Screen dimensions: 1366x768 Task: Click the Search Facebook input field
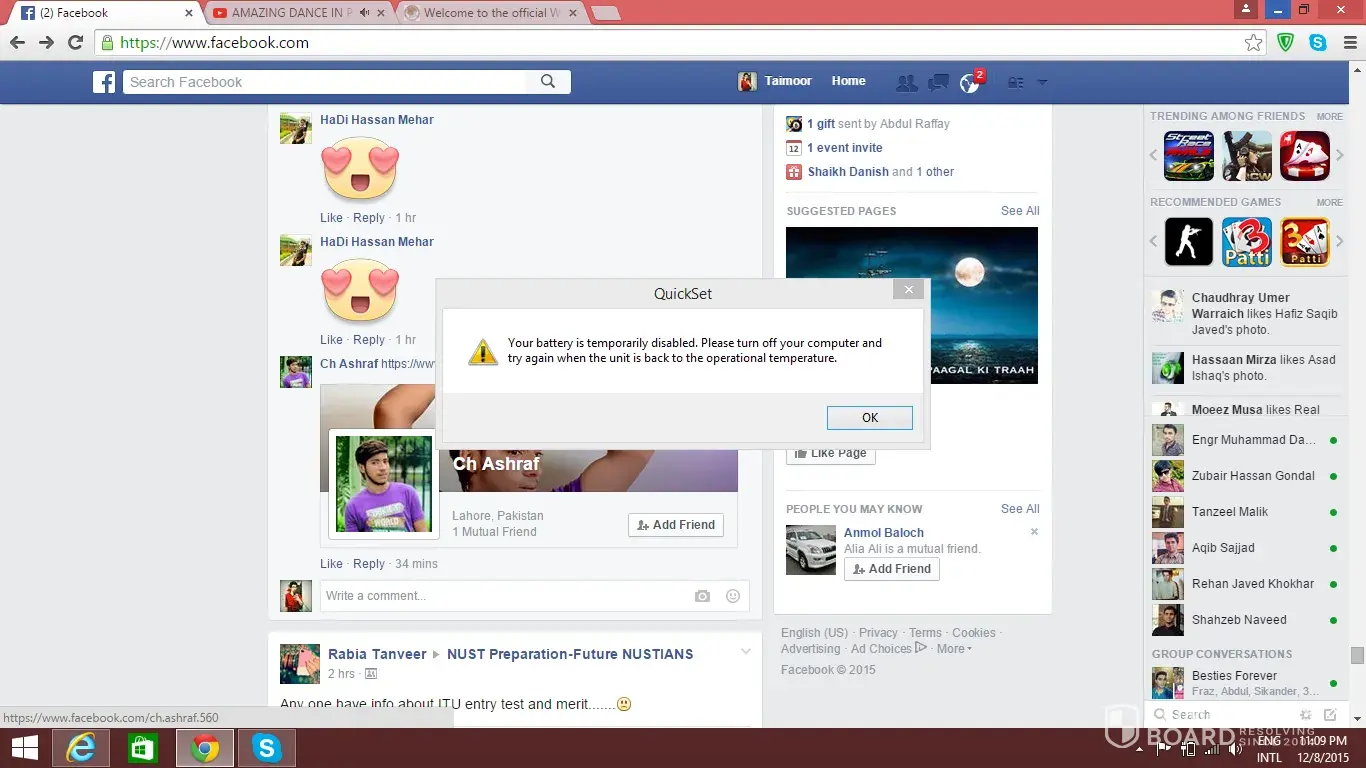330,82
